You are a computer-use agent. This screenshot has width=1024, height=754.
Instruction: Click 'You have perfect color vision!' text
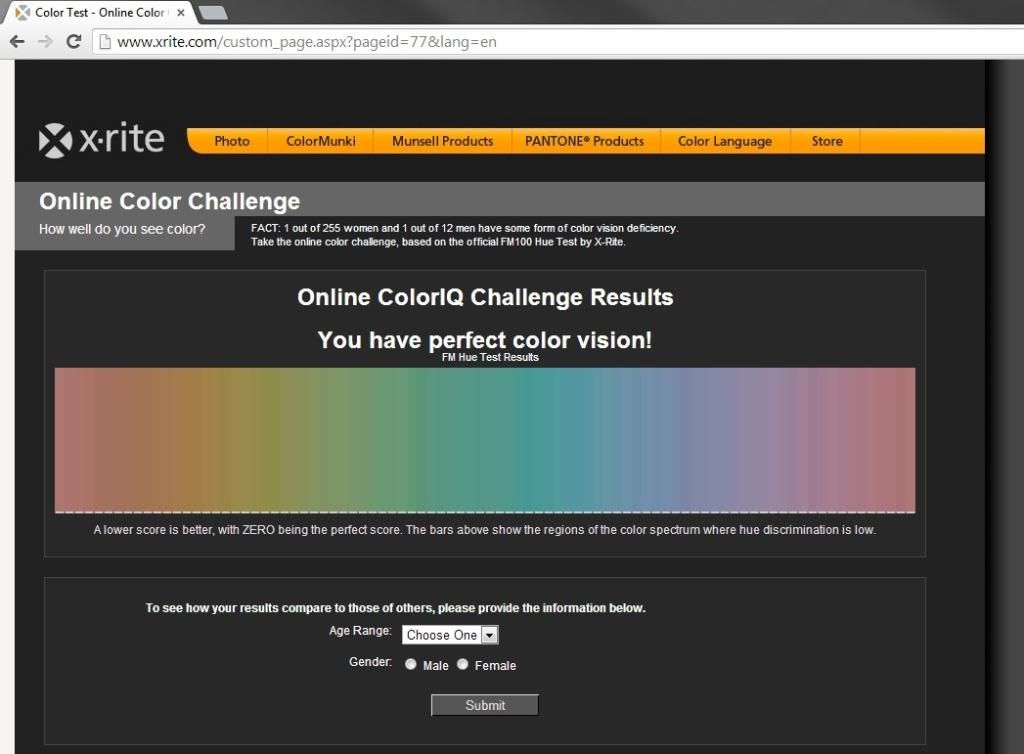point(485,339)
